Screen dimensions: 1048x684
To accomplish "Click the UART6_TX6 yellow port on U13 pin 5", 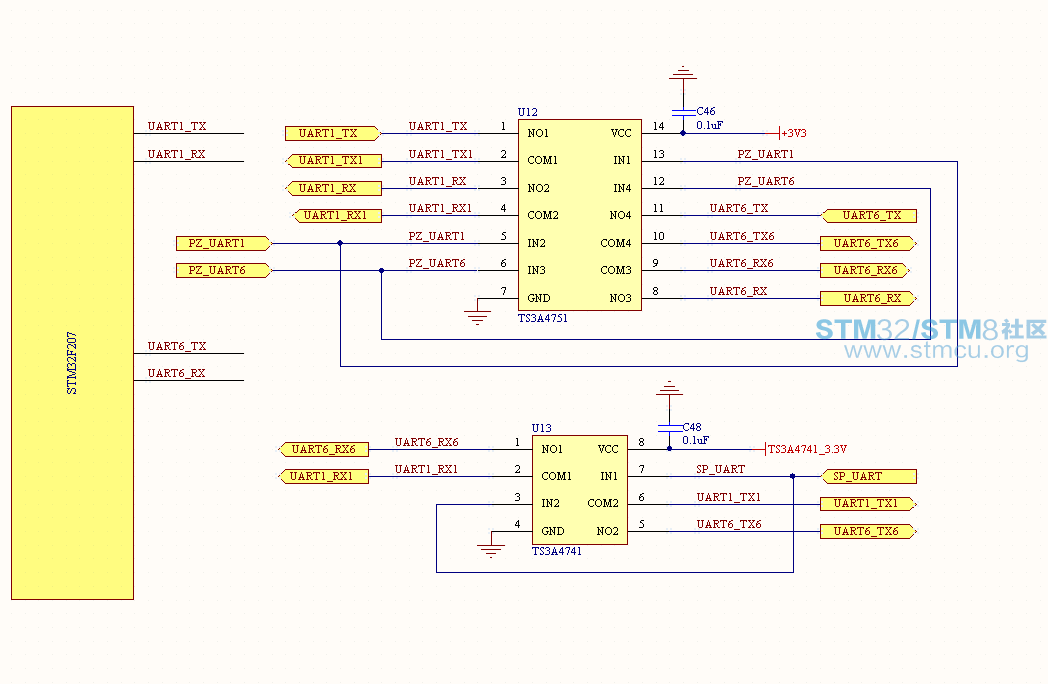I will 868,532.
